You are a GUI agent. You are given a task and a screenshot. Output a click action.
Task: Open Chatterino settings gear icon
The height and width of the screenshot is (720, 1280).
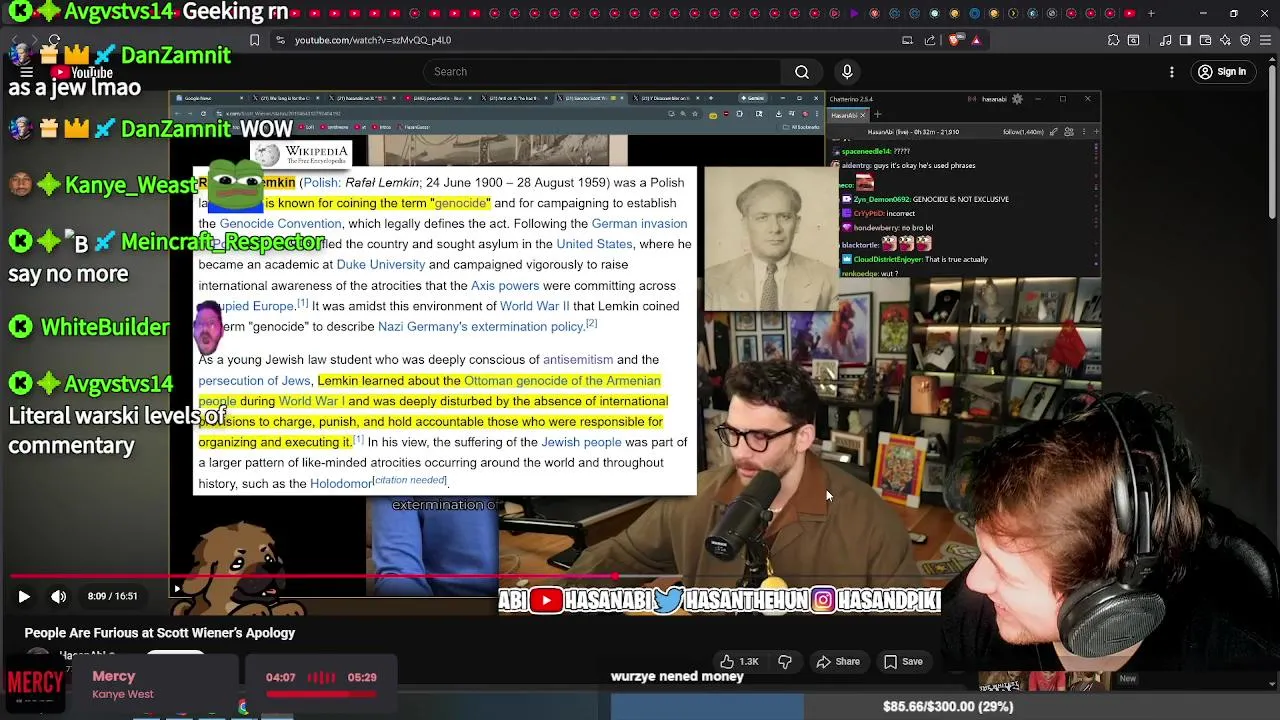point(1017,99)
